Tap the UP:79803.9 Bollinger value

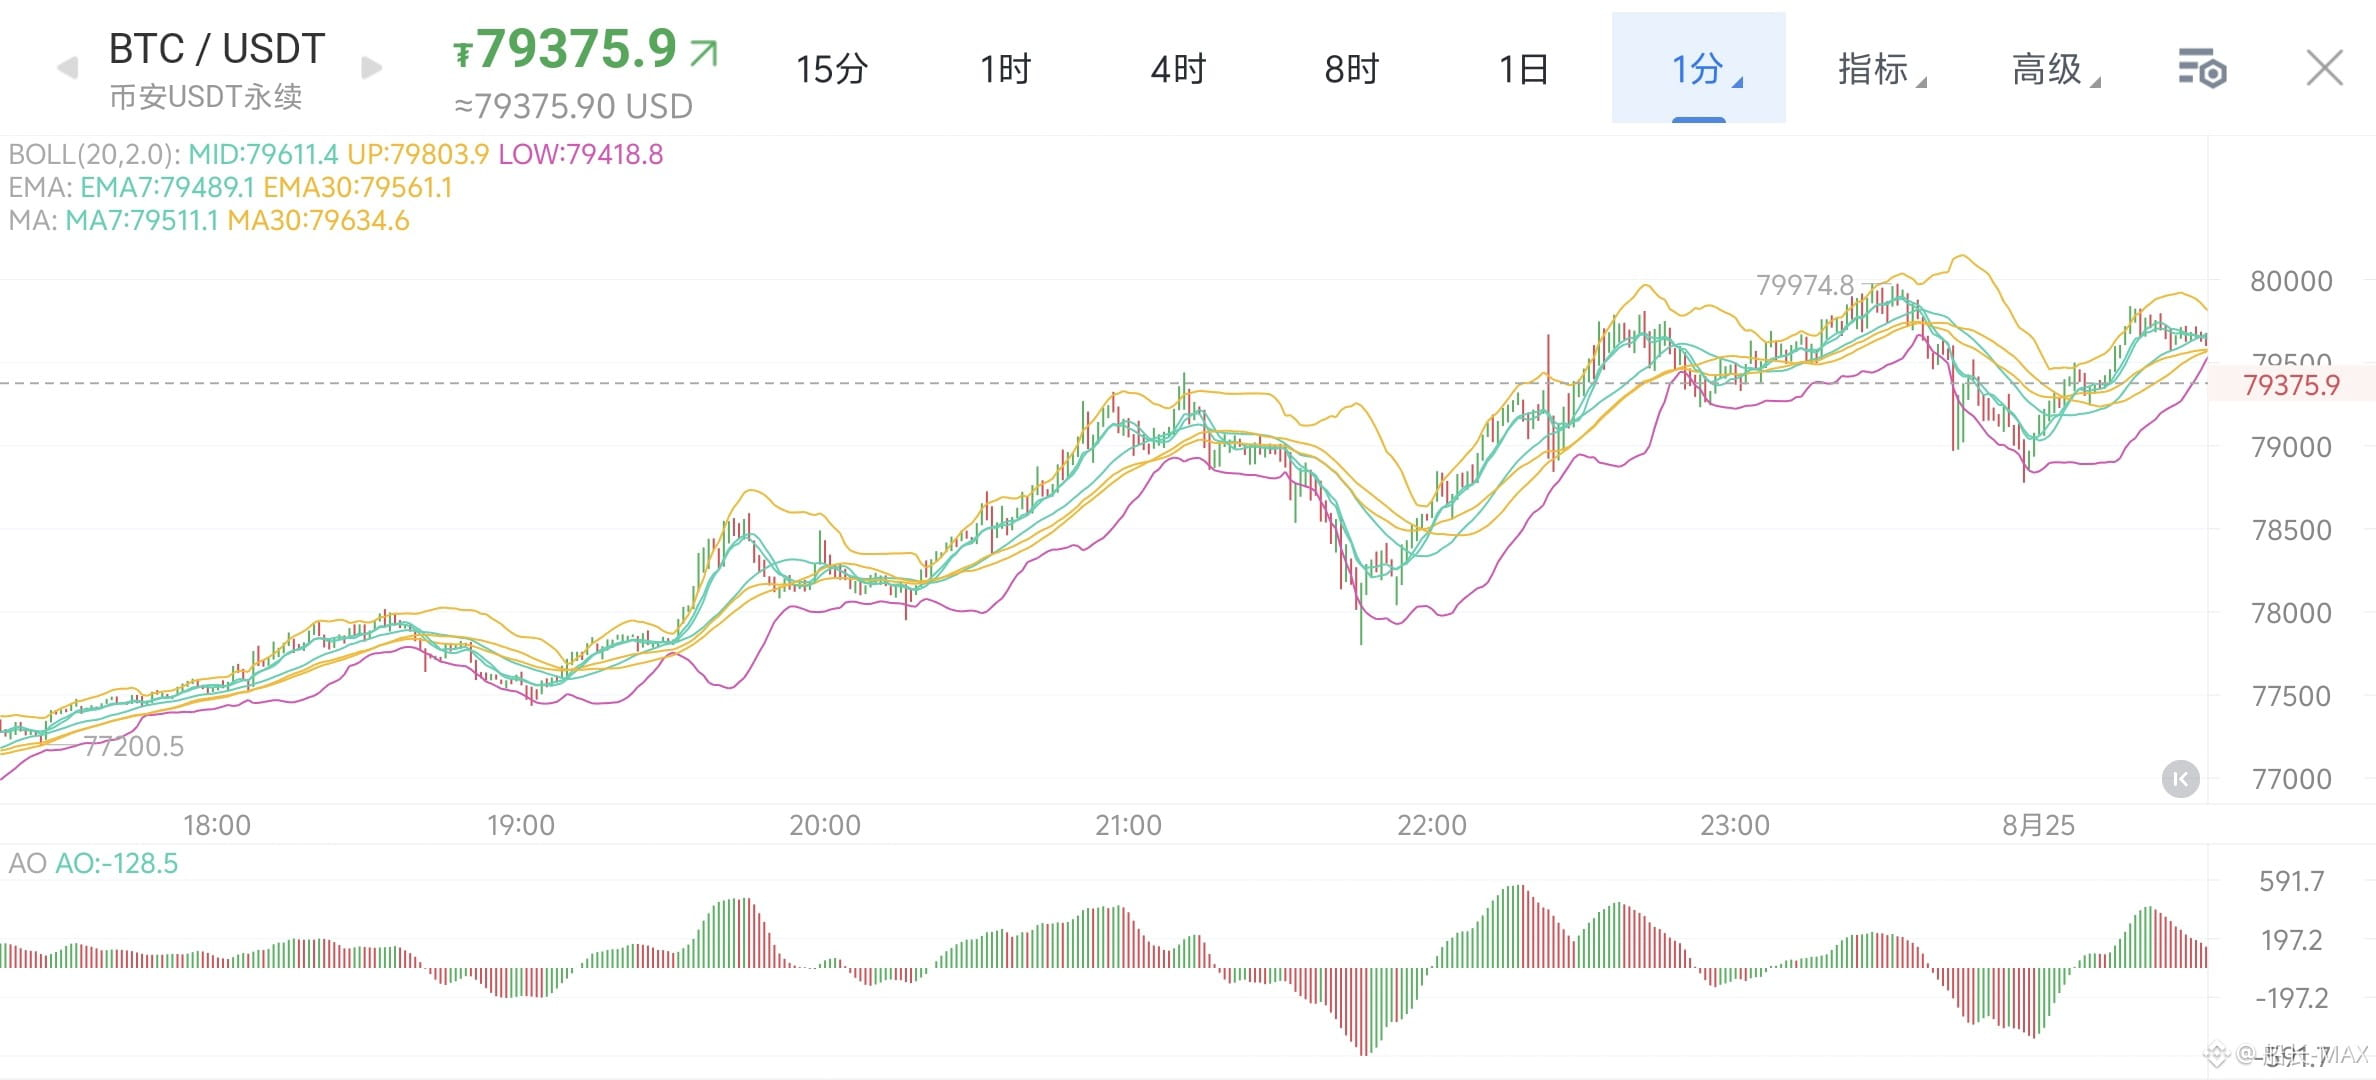tap(418, 154)
